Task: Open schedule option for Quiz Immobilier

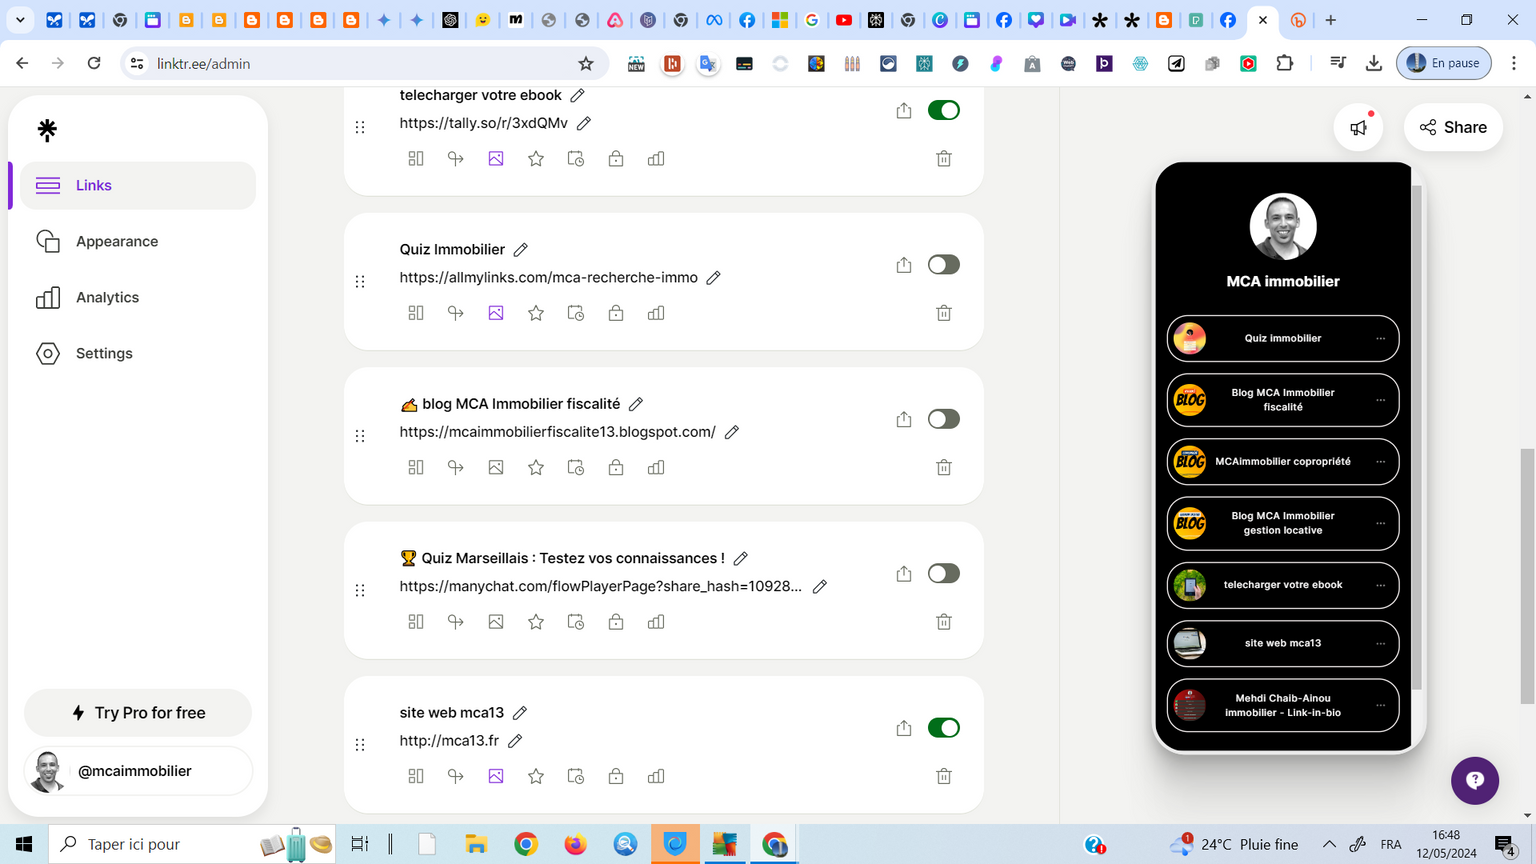Action: pyautogui.click(x=576, y=313)
